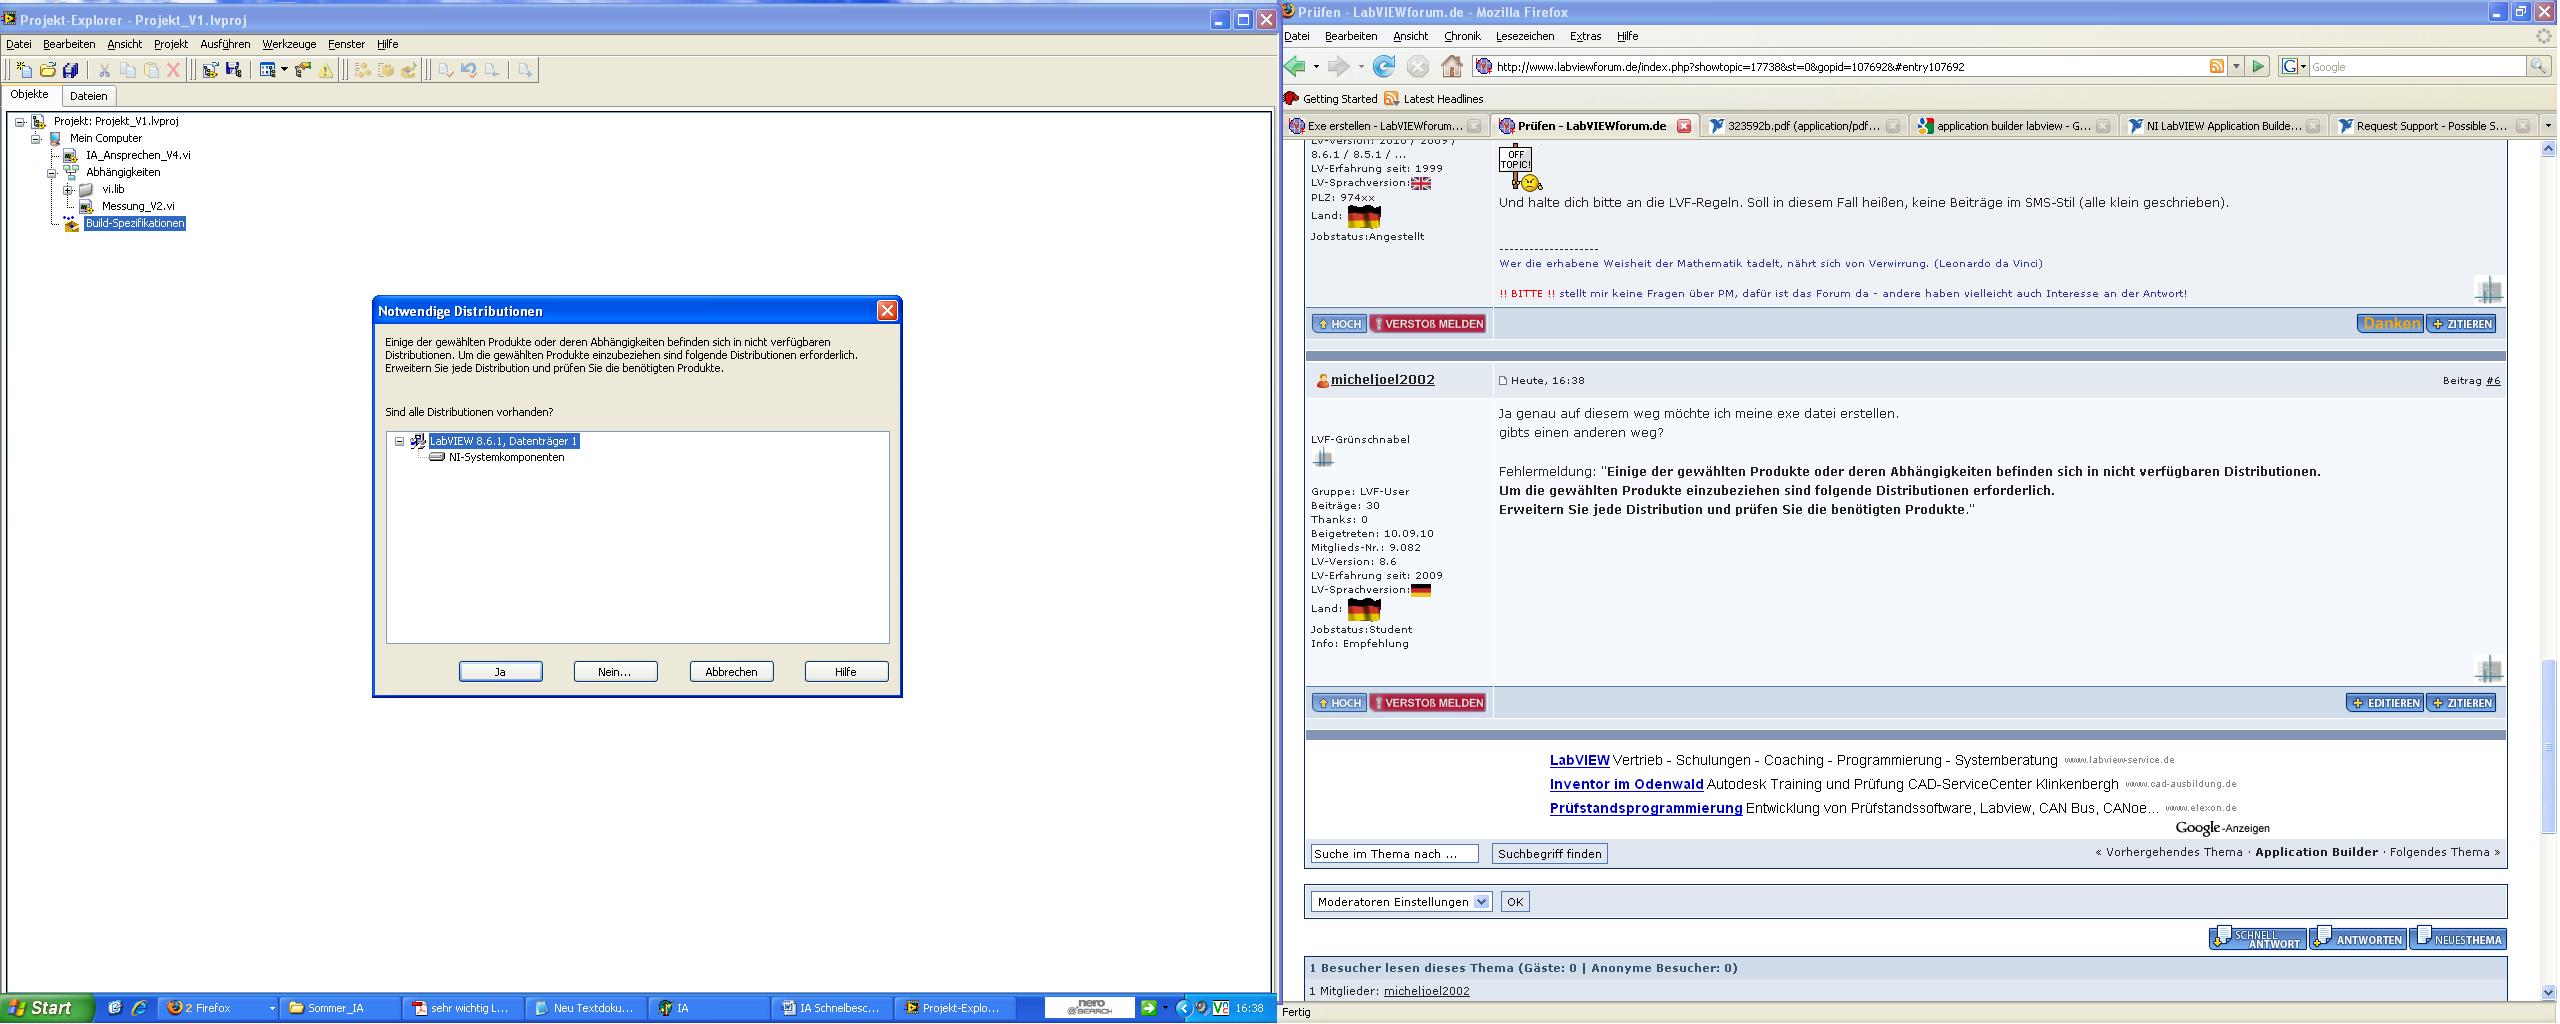Collapse the Projekt: Projekt_V1.lvproj tree node
The height and width of the screenshot is (1024, 2560).
coord(20,122)
